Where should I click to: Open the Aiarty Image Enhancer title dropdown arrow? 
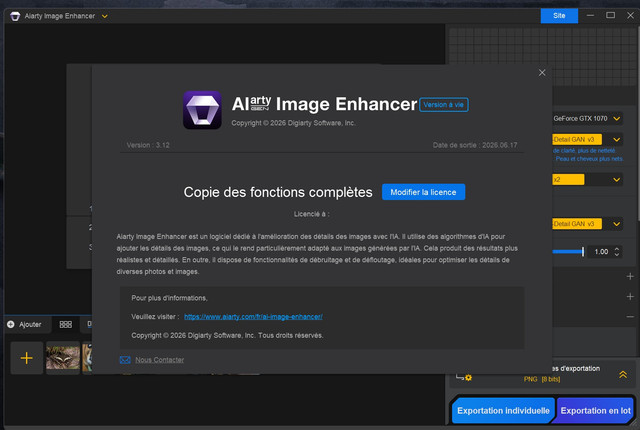104,16
